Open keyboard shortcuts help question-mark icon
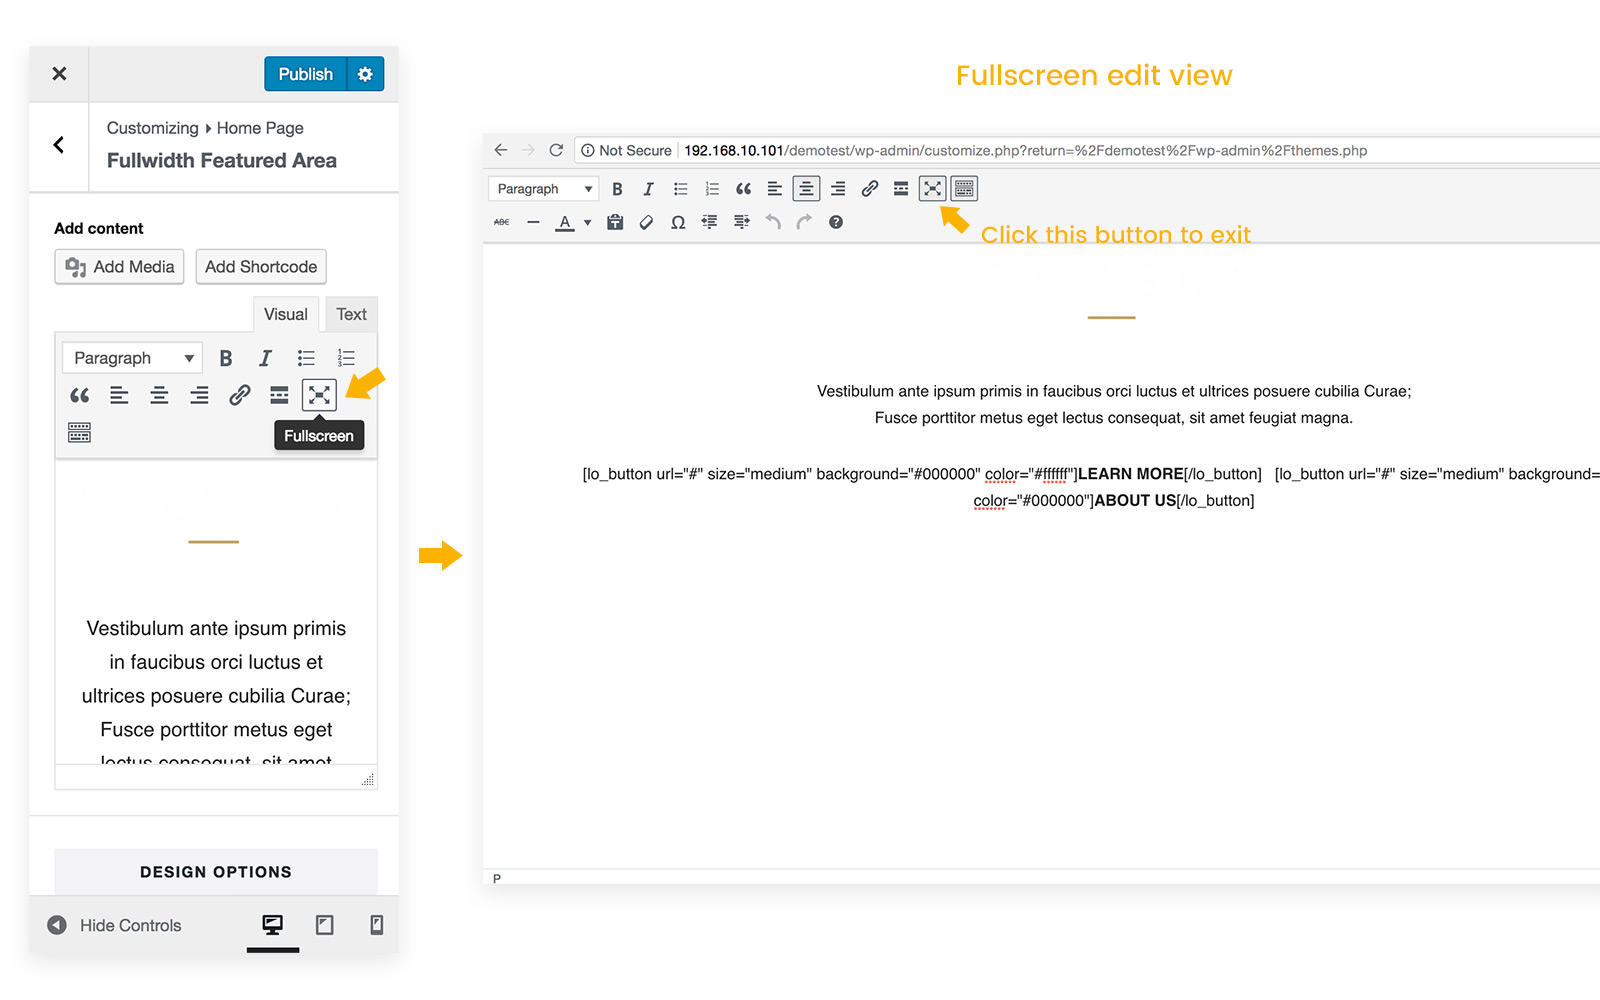Viewport: 1600px width, 1000px height. tap(836, 222)
